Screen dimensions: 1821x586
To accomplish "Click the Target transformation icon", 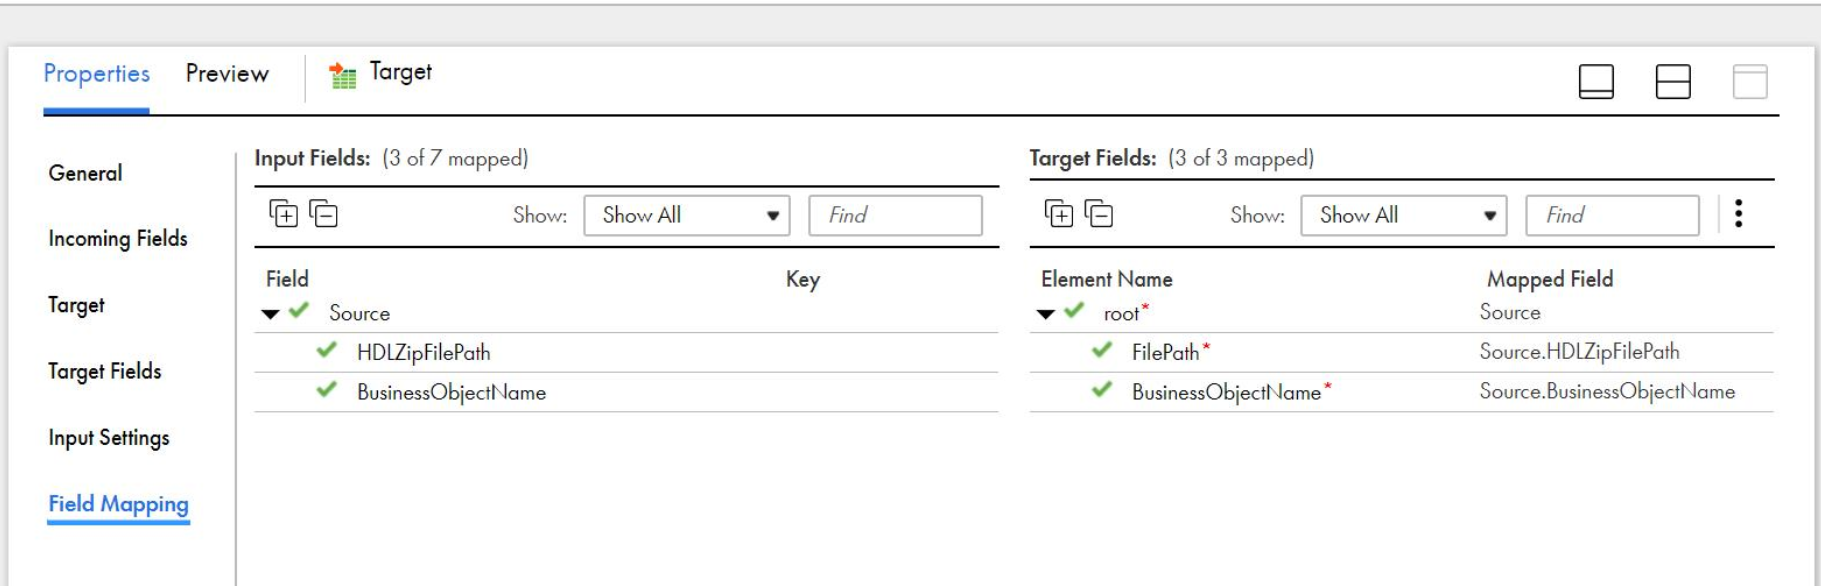I will pyautogui.click(x=343, y=75).
